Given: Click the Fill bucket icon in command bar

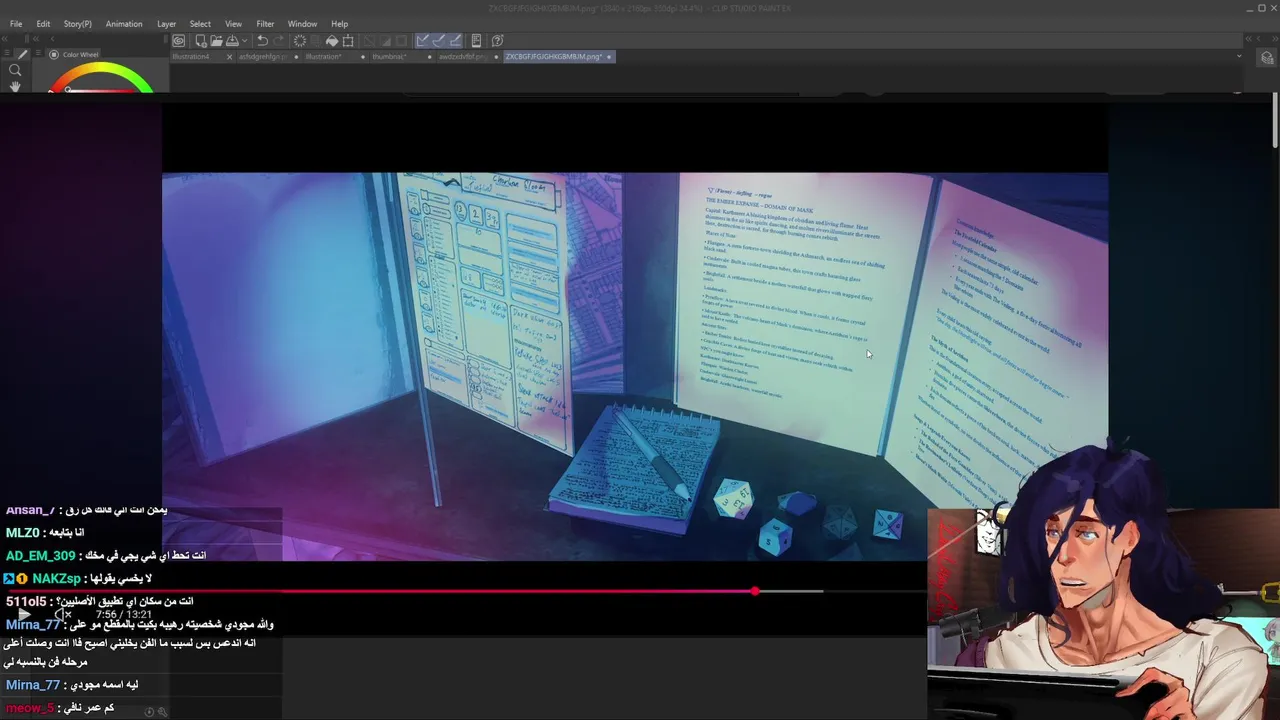Looking at the screenshot, I should point(332,41).
